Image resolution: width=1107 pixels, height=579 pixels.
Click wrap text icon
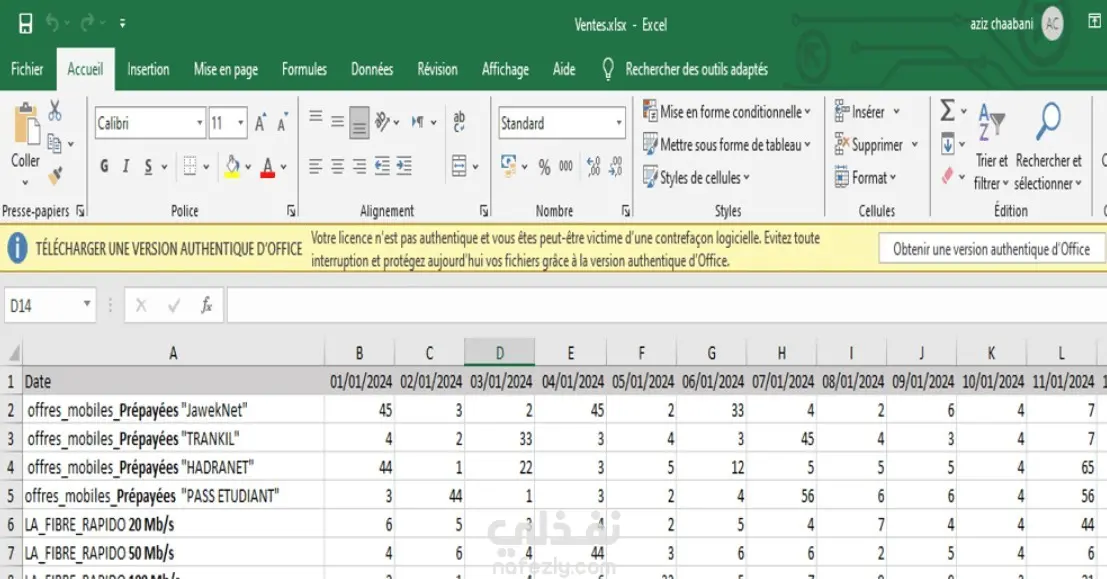coord(459,121)
